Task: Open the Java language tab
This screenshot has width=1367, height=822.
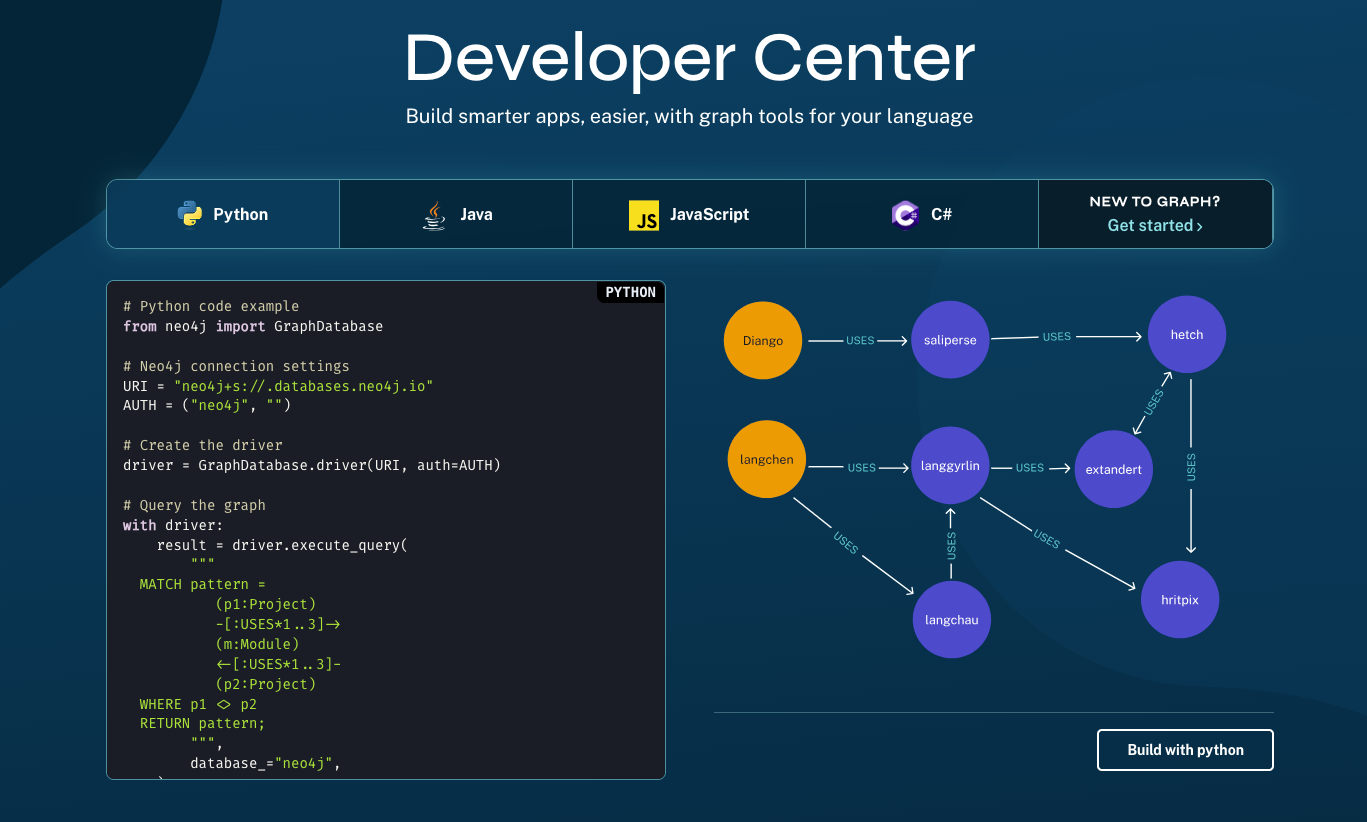Action: pos(456,214)
